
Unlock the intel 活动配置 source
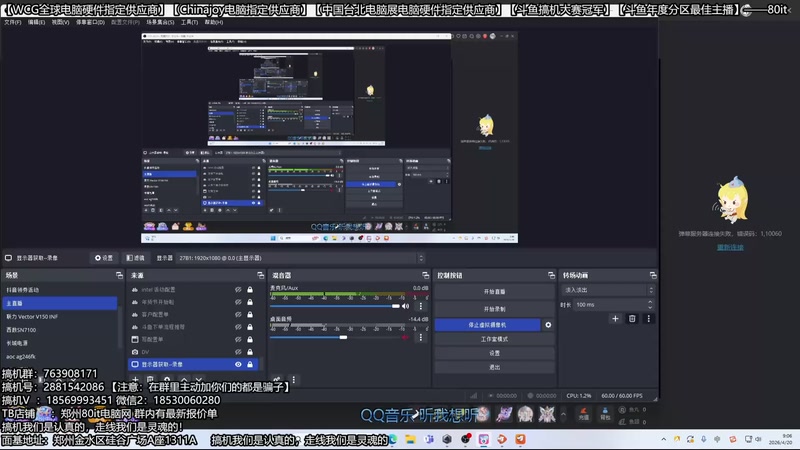250,290
